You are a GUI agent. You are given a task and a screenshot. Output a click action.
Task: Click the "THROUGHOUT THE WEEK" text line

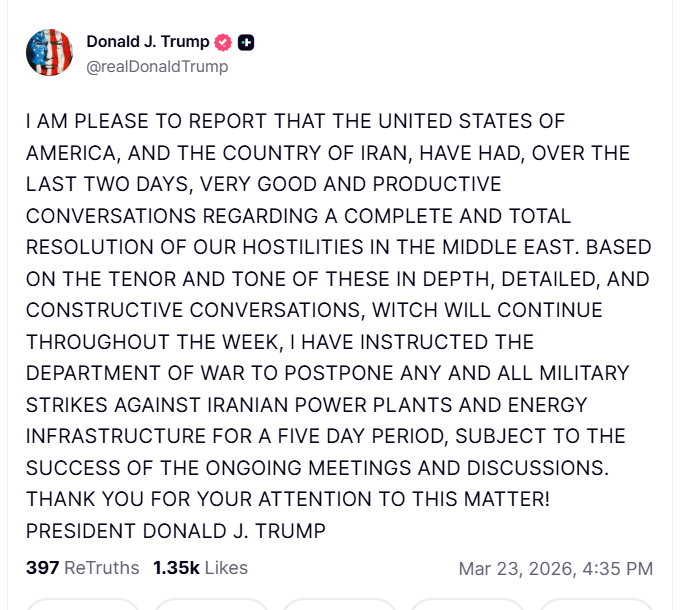click(280, 341)
